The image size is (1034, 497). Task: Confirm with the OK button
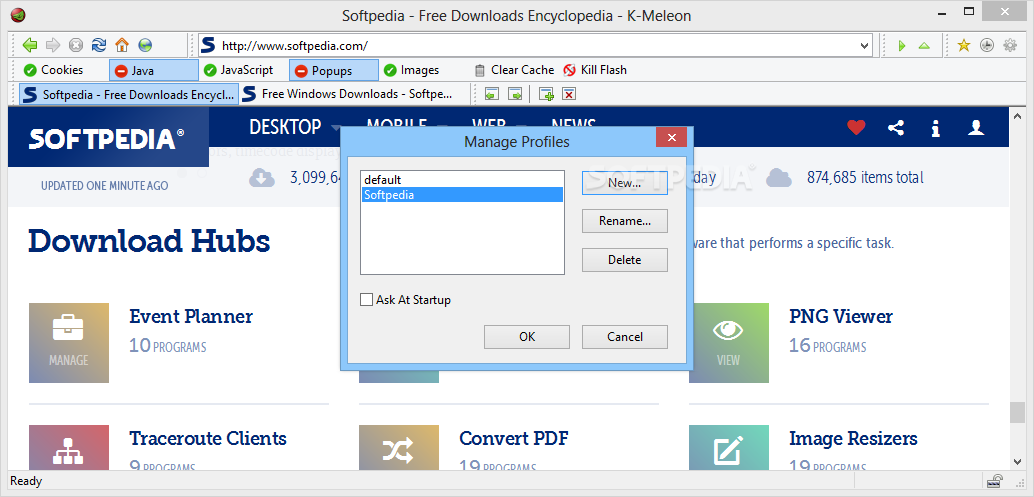(527, 337)
